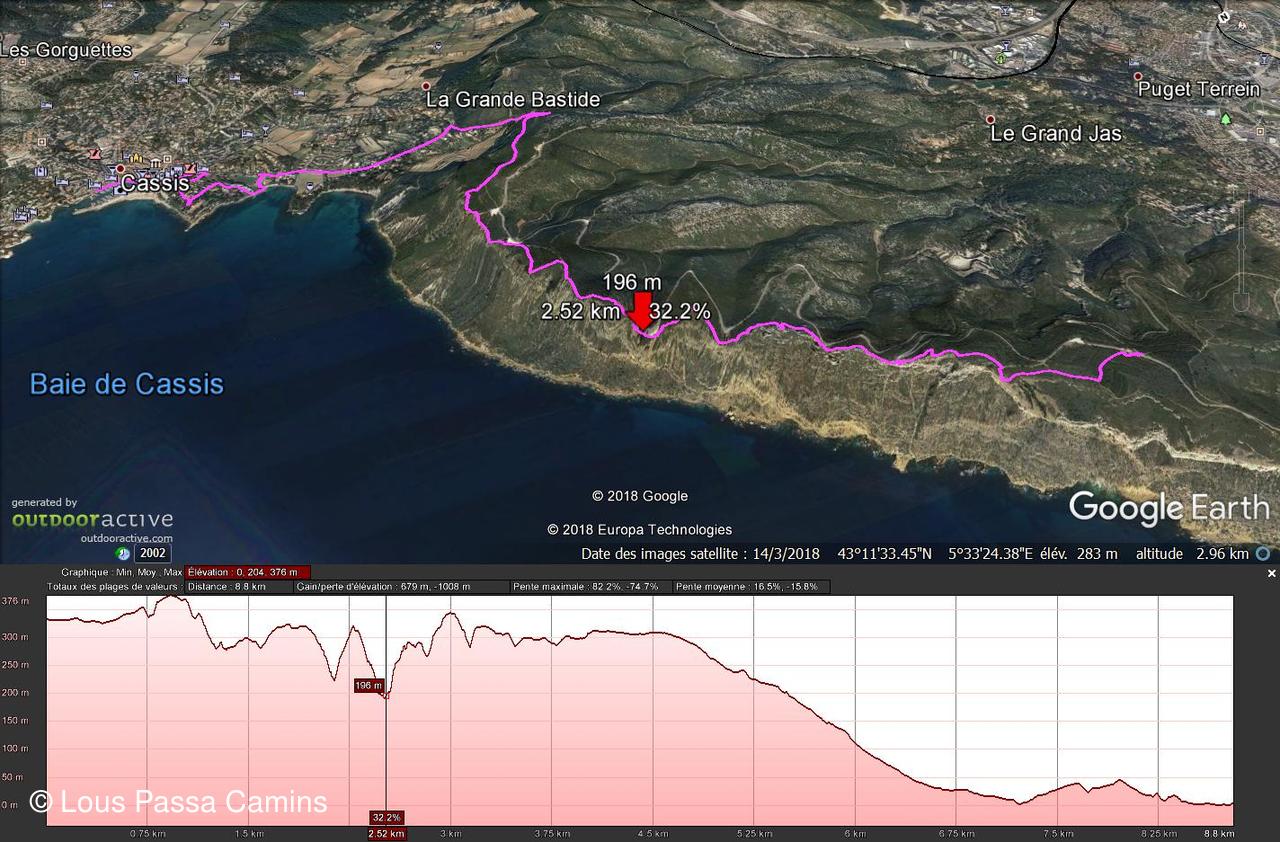This screenshot has width=1280, height=842.
Task: Click the Cassis placemark dot
Action: (x=120, y=169)
